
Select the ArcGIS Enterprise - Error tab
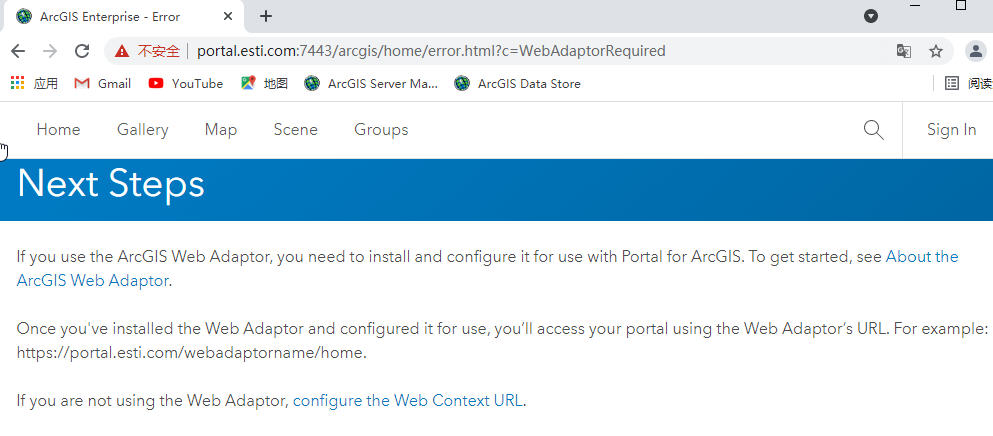click(123, 17)
